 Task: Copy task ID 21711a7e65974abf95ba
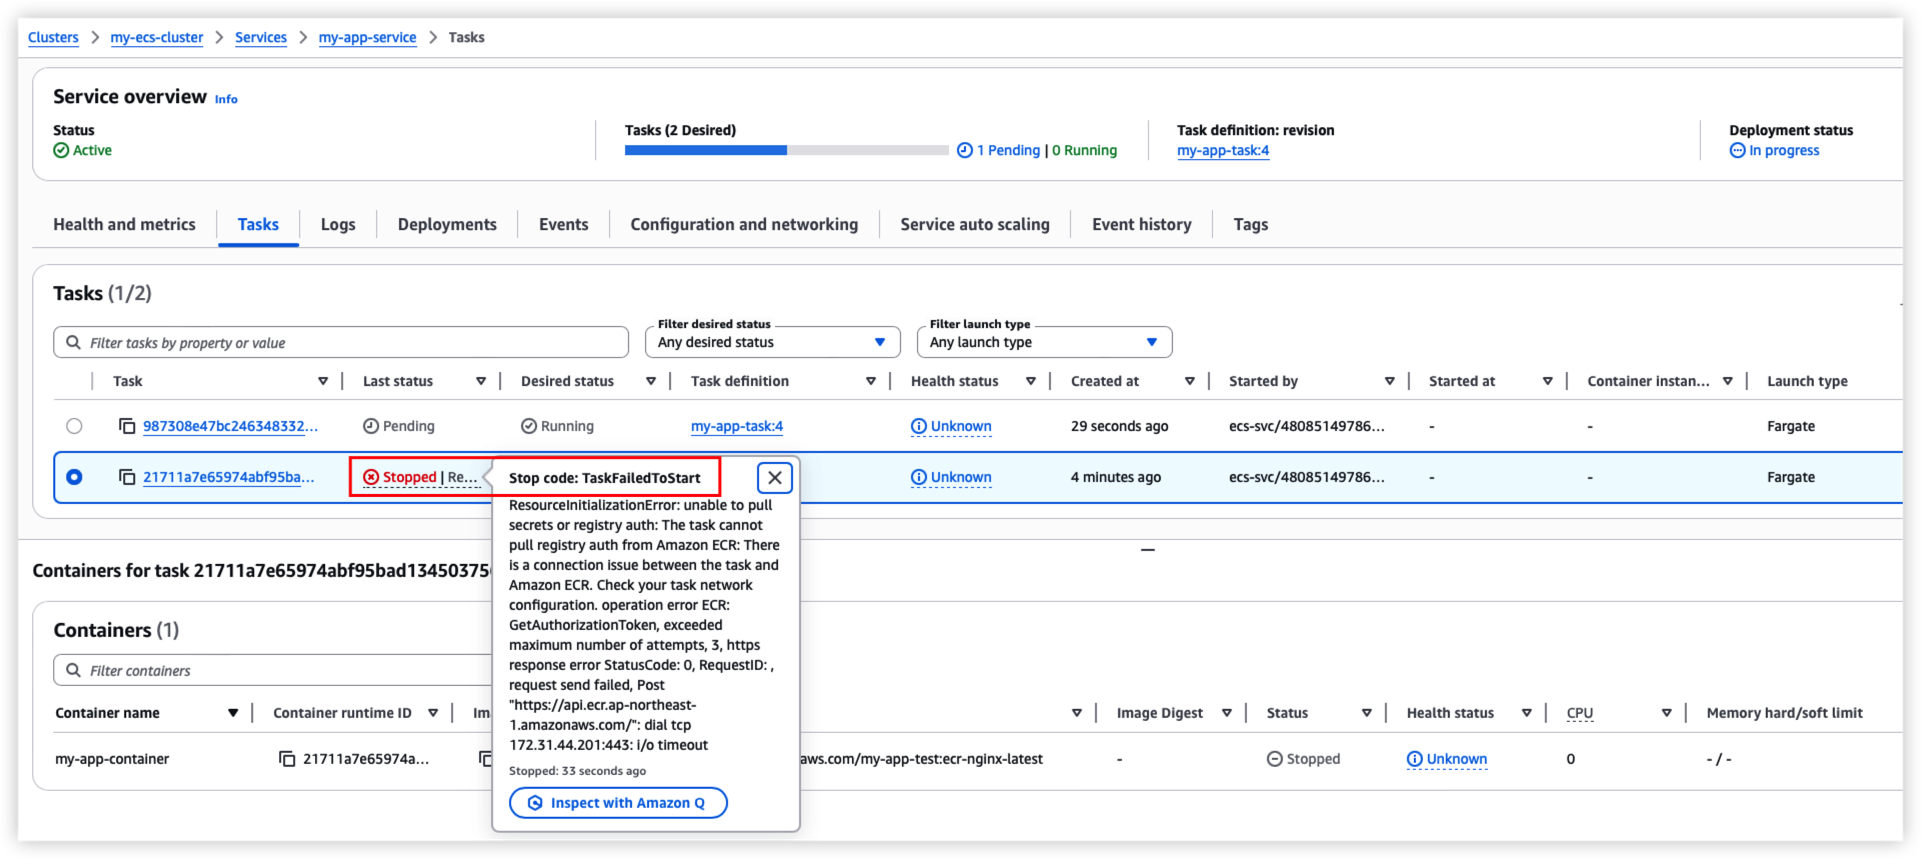tap(127, 477)
